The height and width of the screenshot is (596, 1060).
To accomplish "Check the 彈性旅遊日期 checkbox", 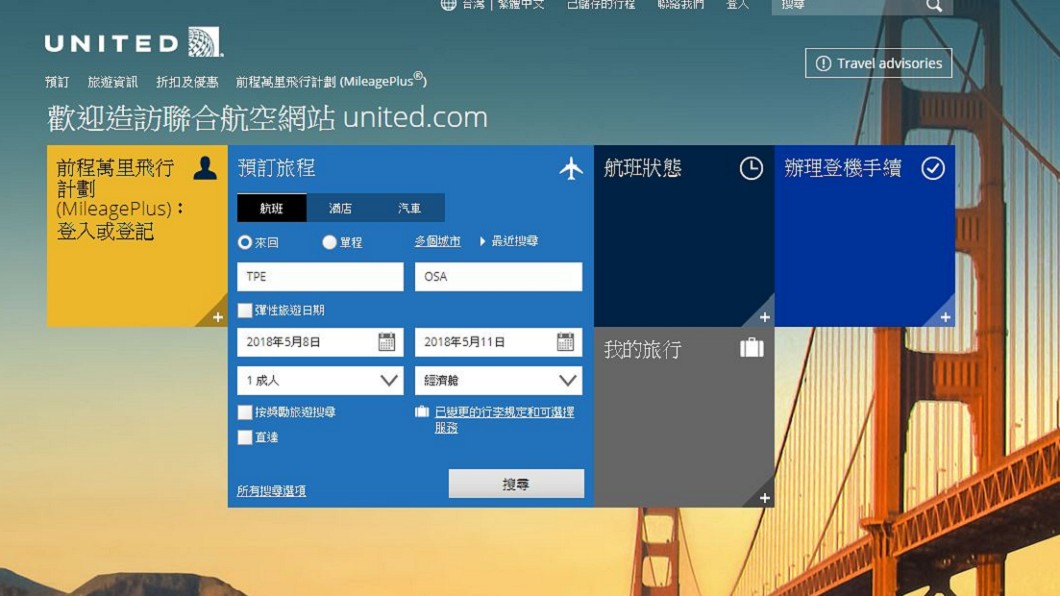I will point(245,310).
